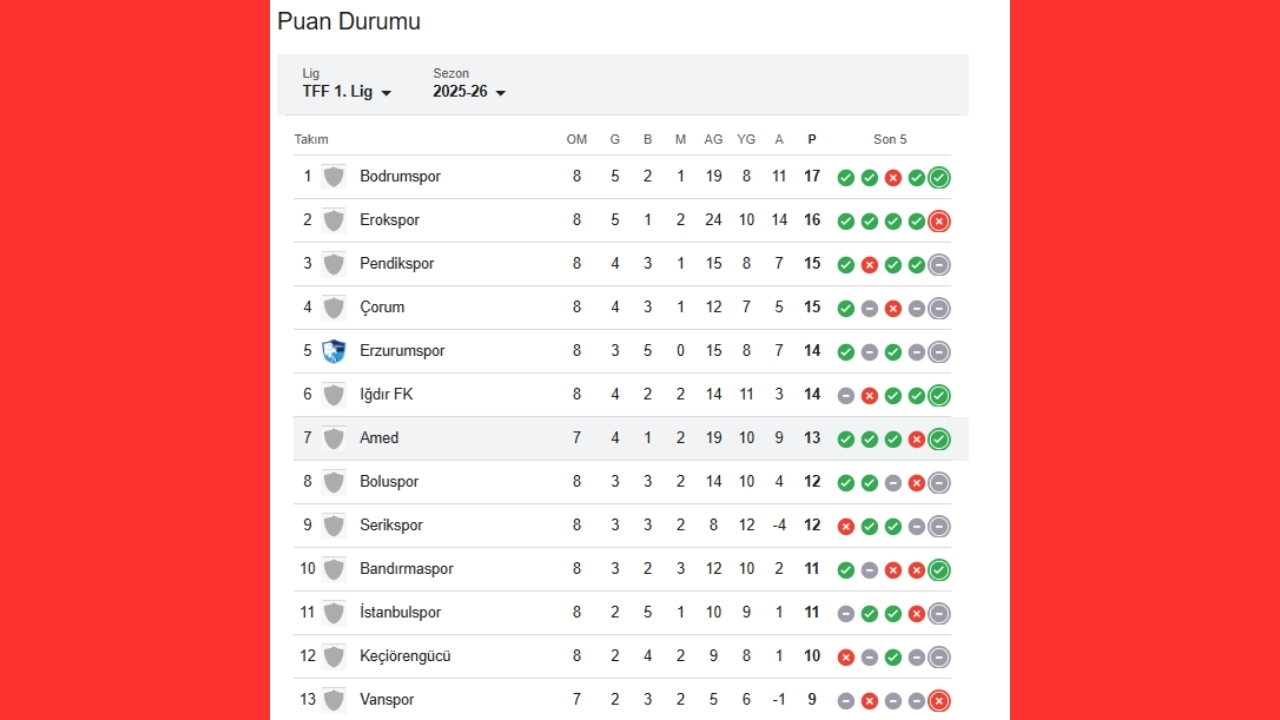Open the Erzurumspor team link
Screen dimensions: 1280x720
pos(402,351)
